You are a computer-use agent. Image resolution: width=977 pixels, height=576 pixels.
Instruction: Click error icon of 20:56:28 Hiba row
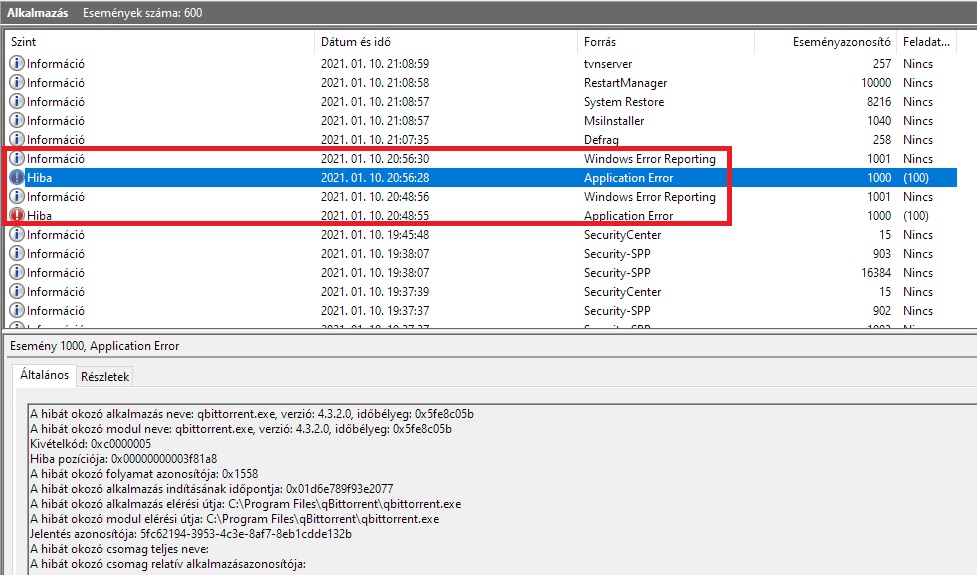tap(17, 178)
